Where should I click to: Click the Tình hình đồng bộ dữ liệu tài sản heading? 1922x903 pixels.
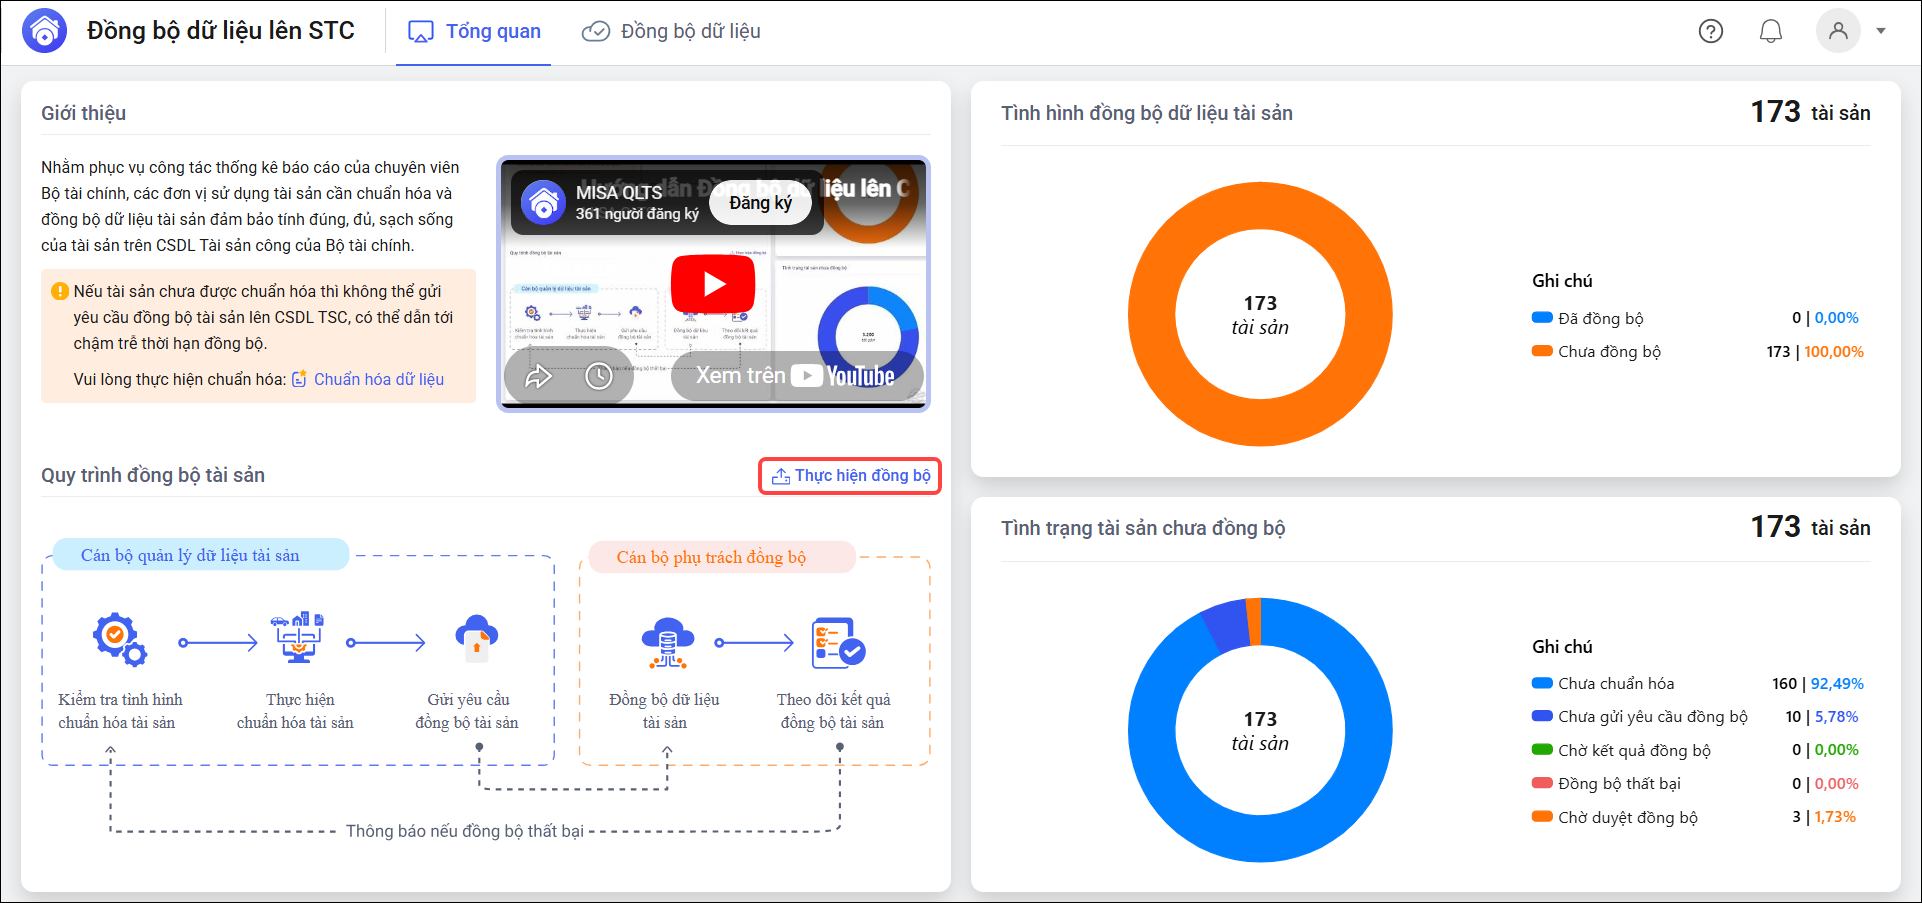tap(1147, 113)
